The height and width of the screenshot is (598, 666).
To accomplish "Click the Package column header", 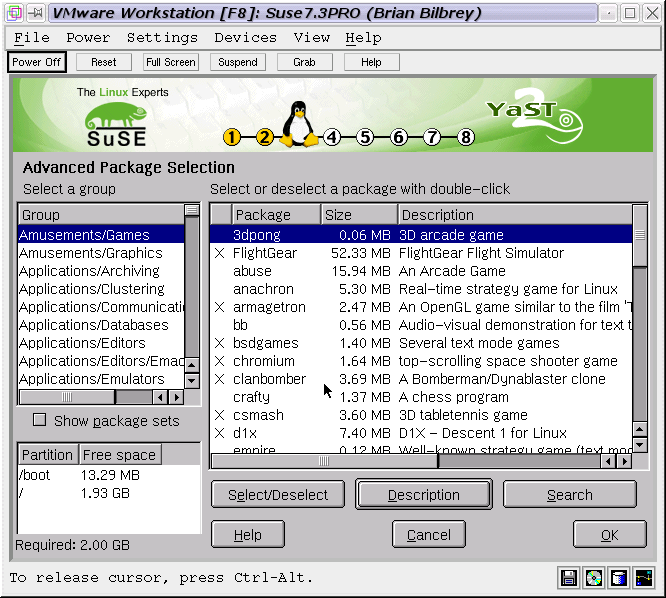I will (276, 215).
